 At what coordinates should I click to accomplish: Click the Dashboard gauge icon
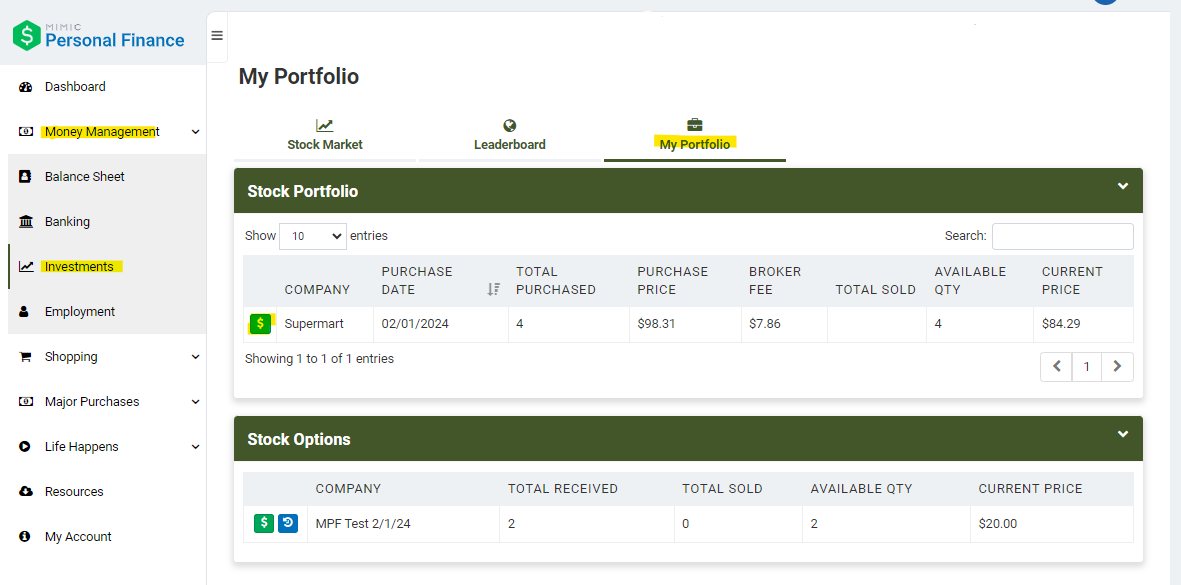pyautogui.click(x=26, y=87)
